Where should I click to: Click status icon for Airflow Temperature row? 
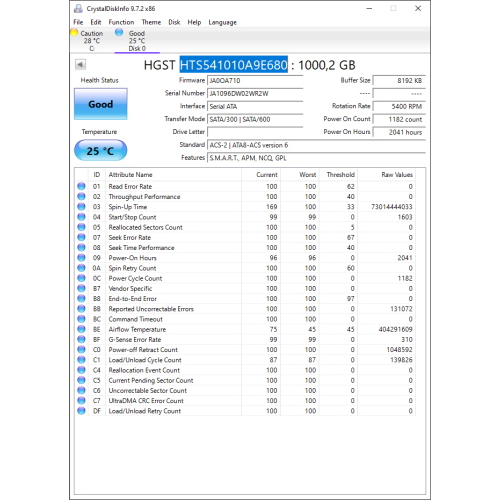coord(81,329)
